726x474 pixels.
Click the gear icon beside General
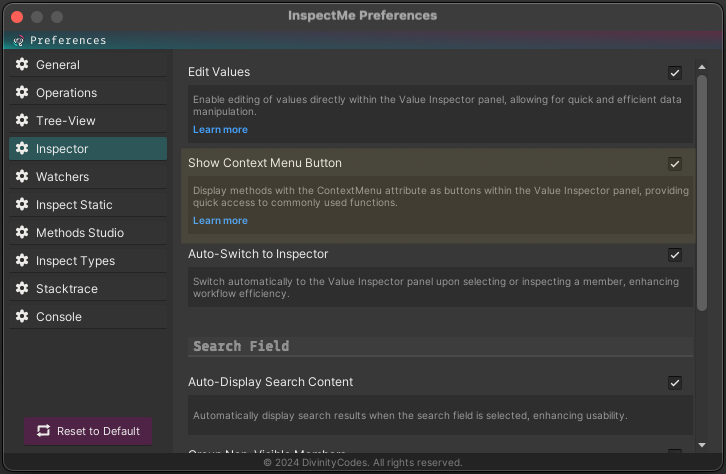pyautogui.click(x=22, y=64)
